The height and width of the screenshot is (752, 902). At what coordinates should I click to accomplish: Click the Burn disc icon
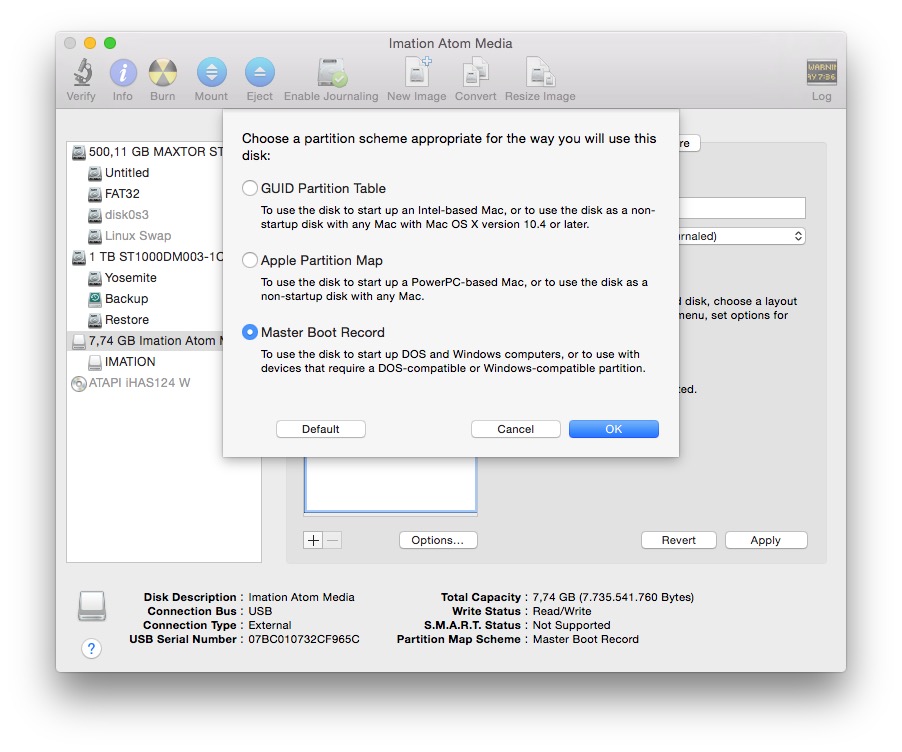click(x=163, y=73)
